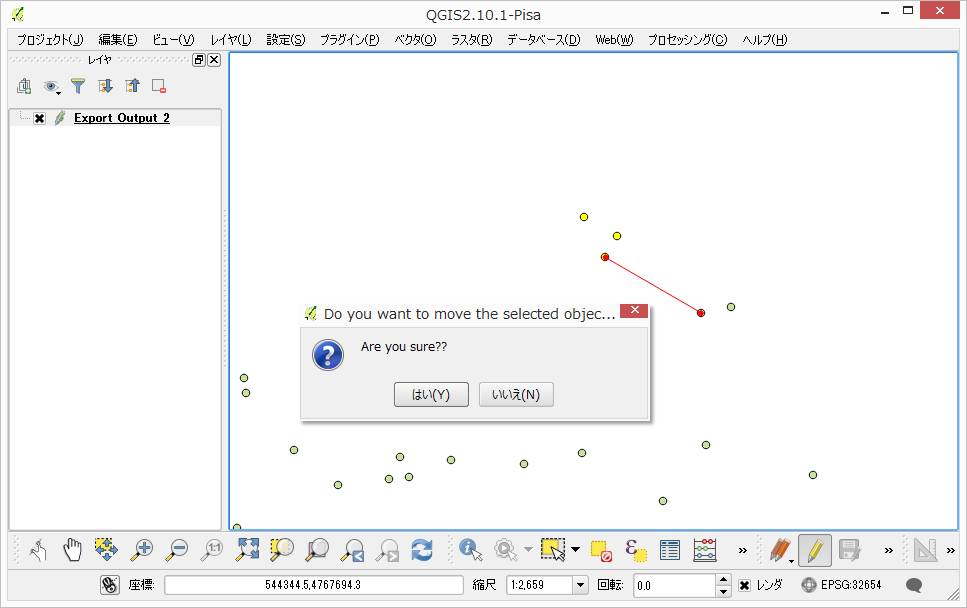967x608 pixels.
Task: Select the Zoom Out magnifier tool
Action: [x=177, y=549]
